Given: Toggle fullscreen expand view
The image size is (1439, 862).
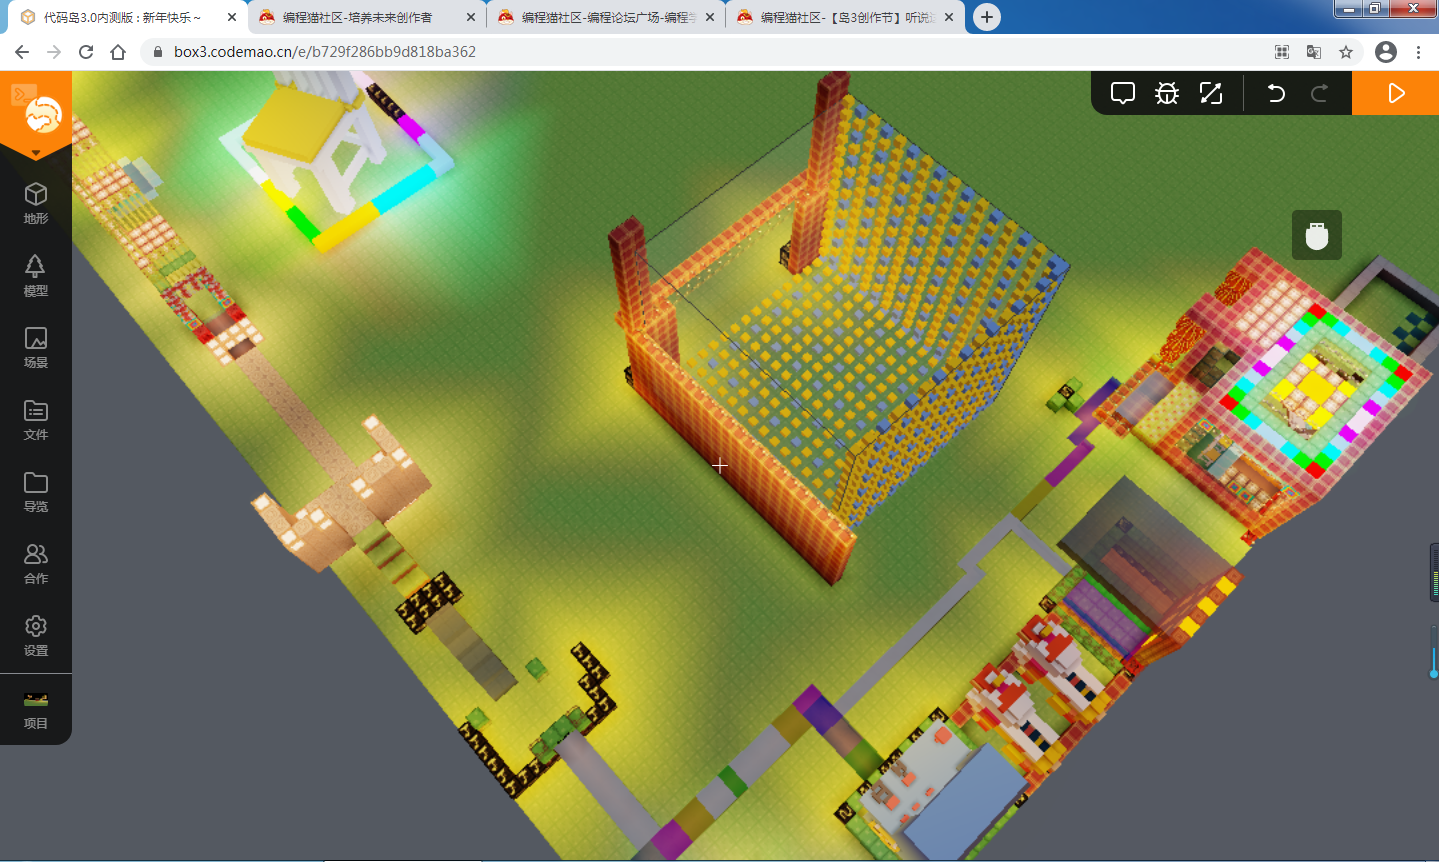Looking at the screenshot, I should tap(1211, 93).
